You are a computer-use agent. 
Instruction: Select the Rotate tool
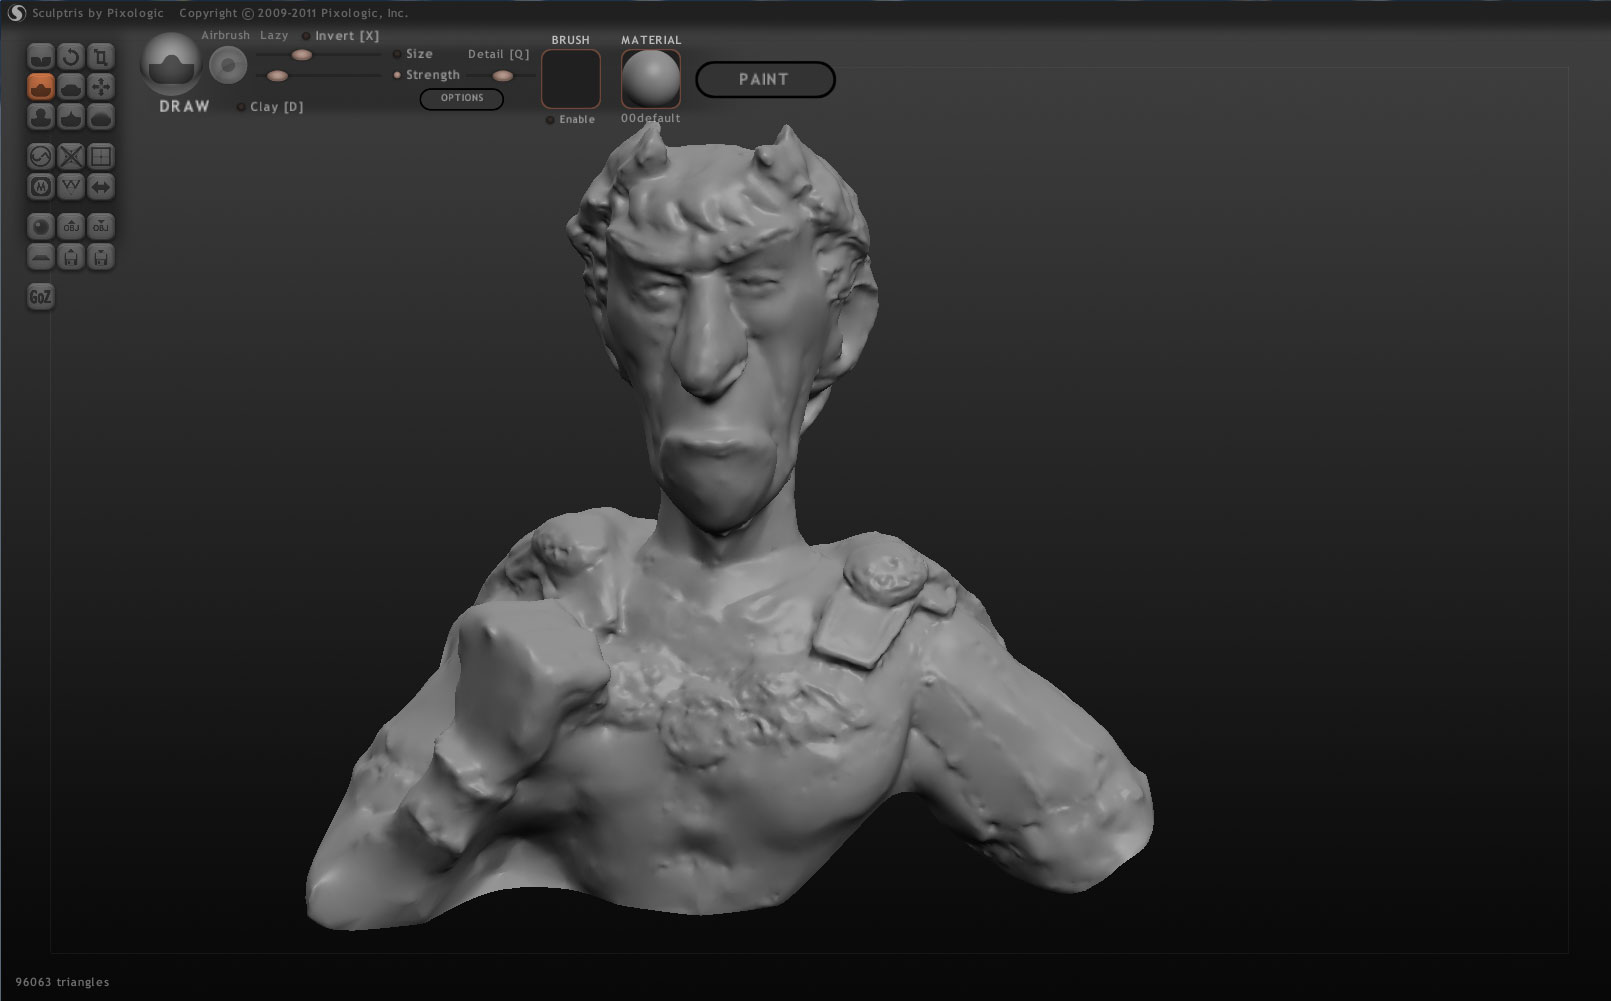70,57
